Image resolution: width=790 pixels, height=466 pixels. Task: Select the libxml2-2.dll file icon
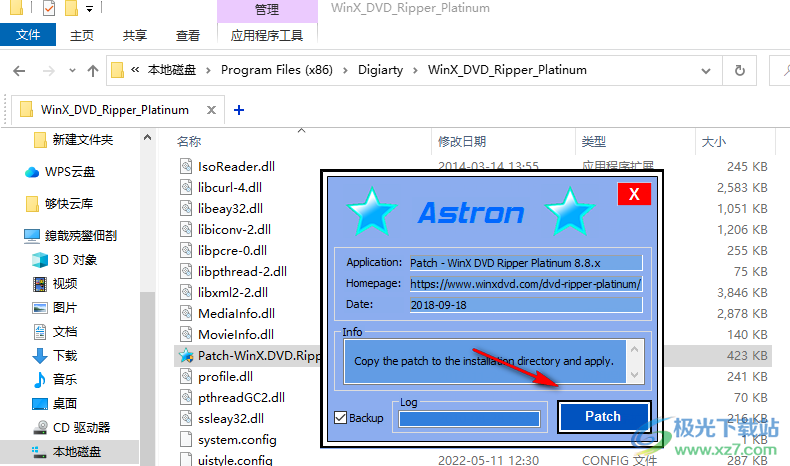pos(186,292)
